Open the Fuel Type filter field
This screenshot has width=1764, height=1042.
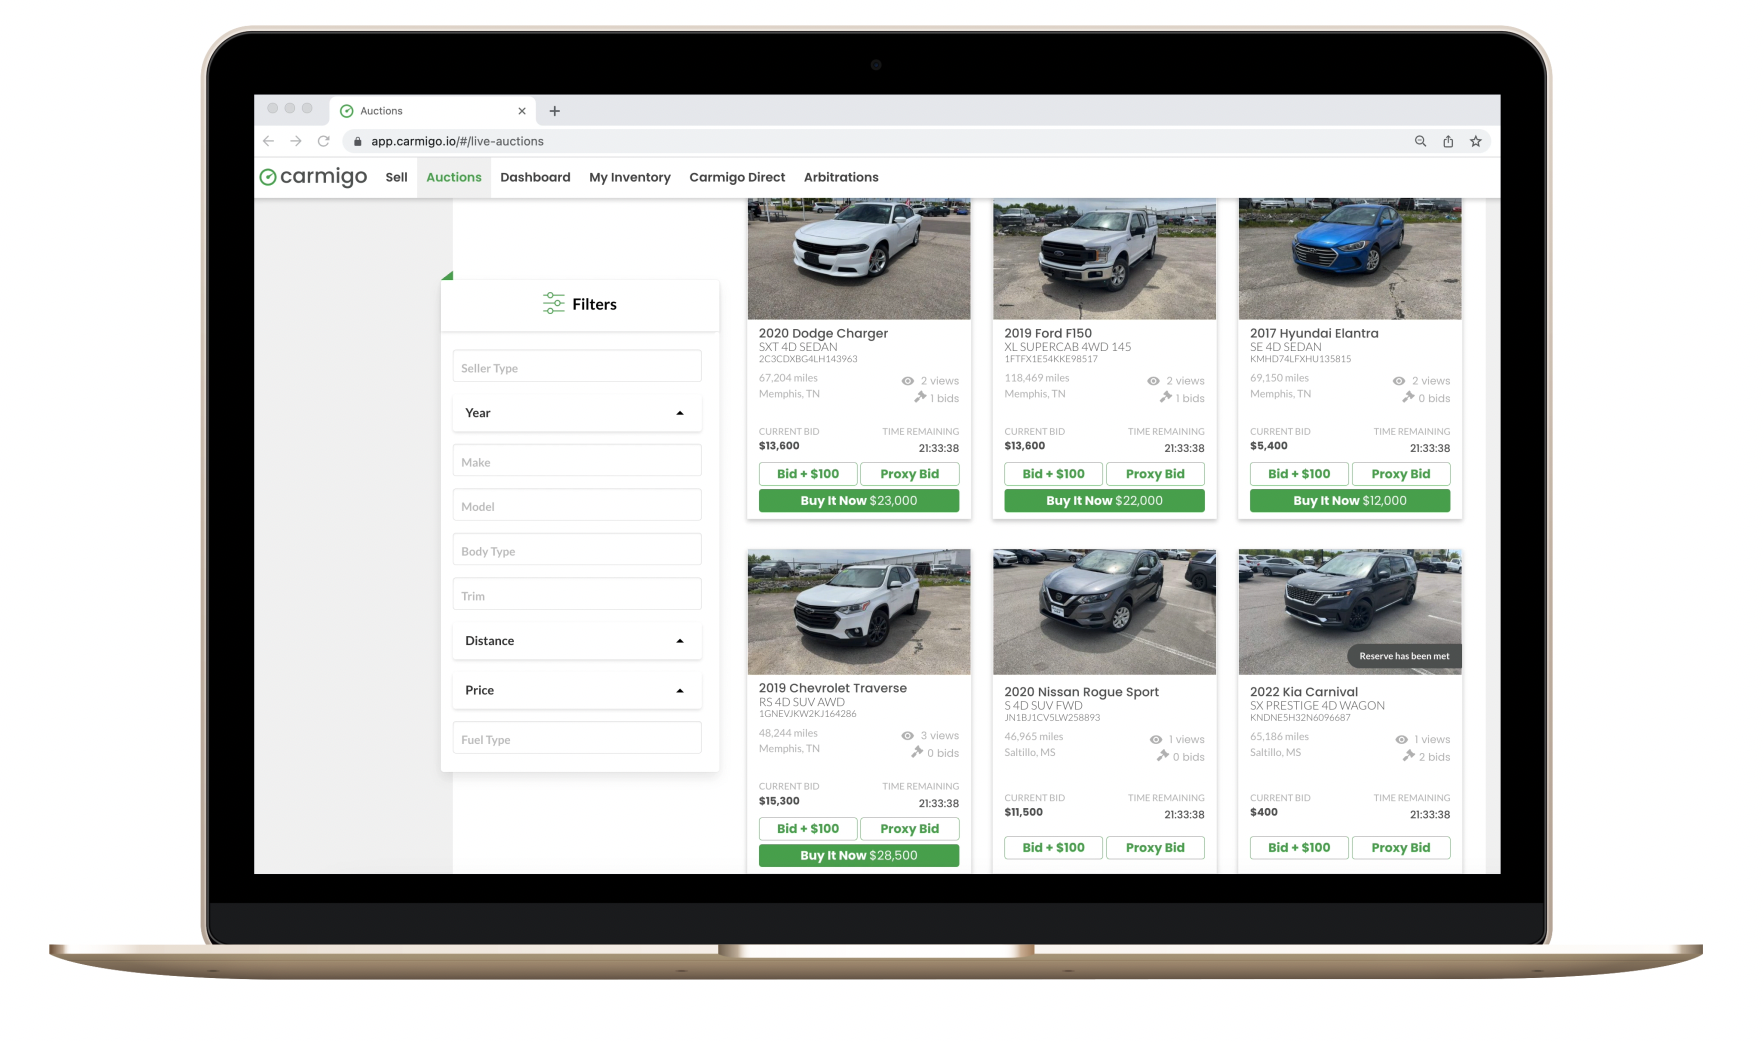(577, 739)
